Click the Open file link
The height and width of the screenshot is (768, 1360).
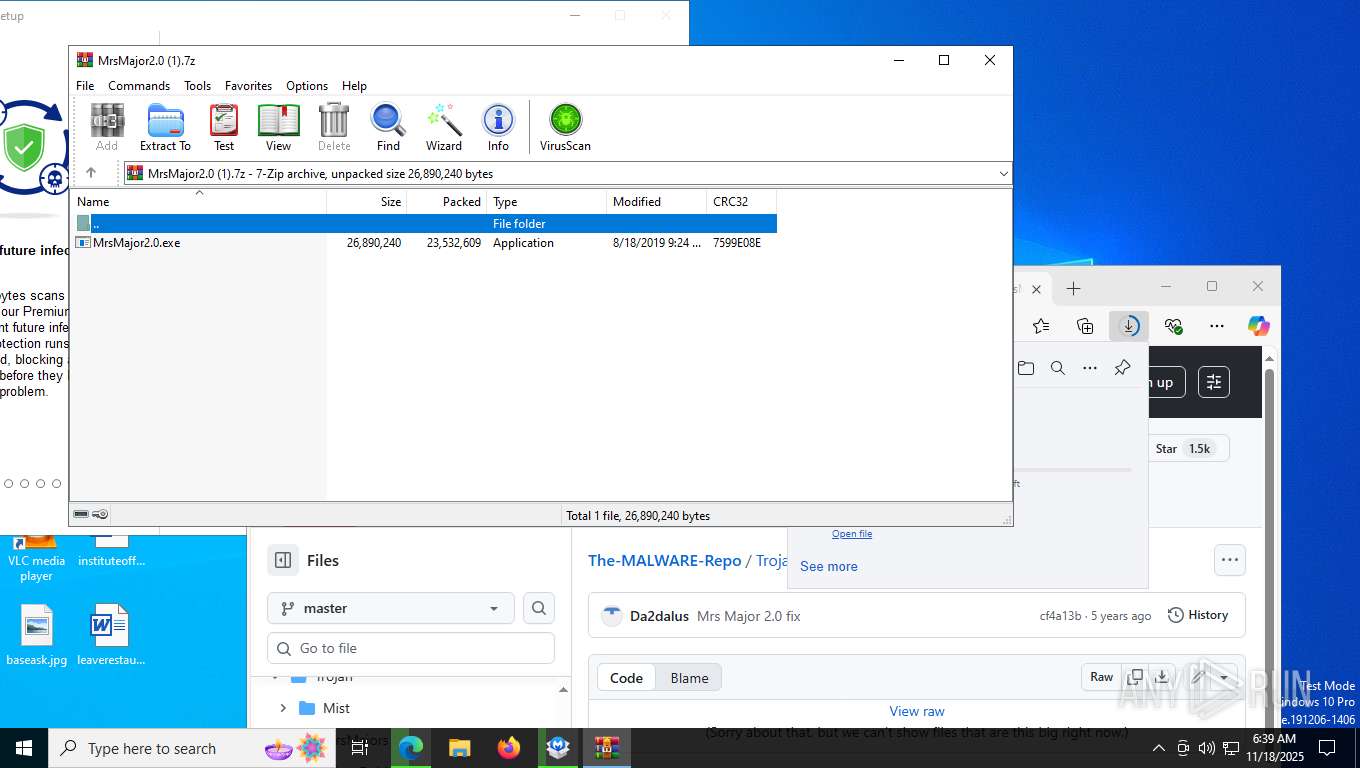(x=852, y=534)
